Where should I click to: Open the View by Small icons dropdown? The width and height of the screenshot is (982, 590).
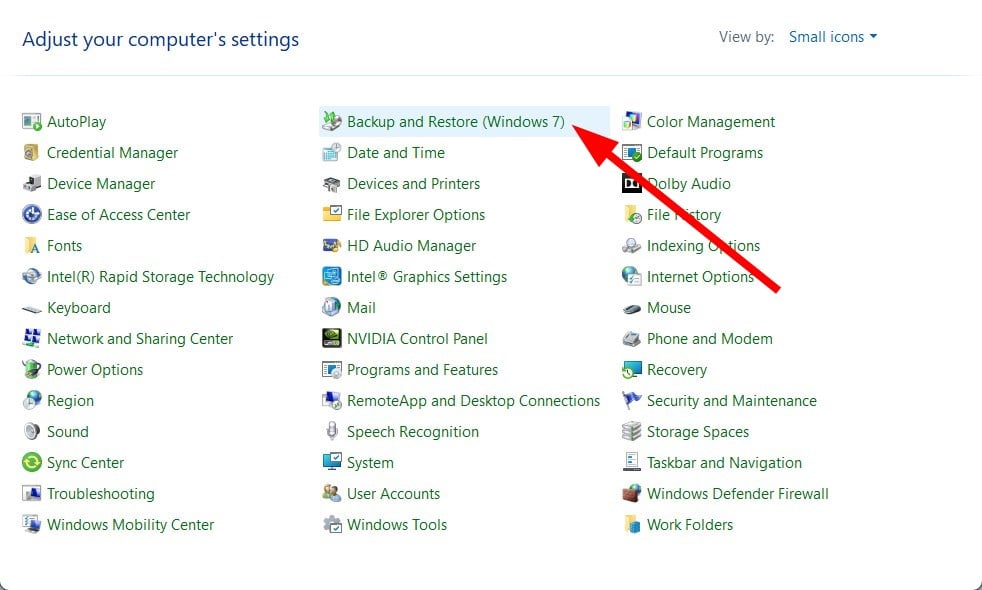[832, 37]
